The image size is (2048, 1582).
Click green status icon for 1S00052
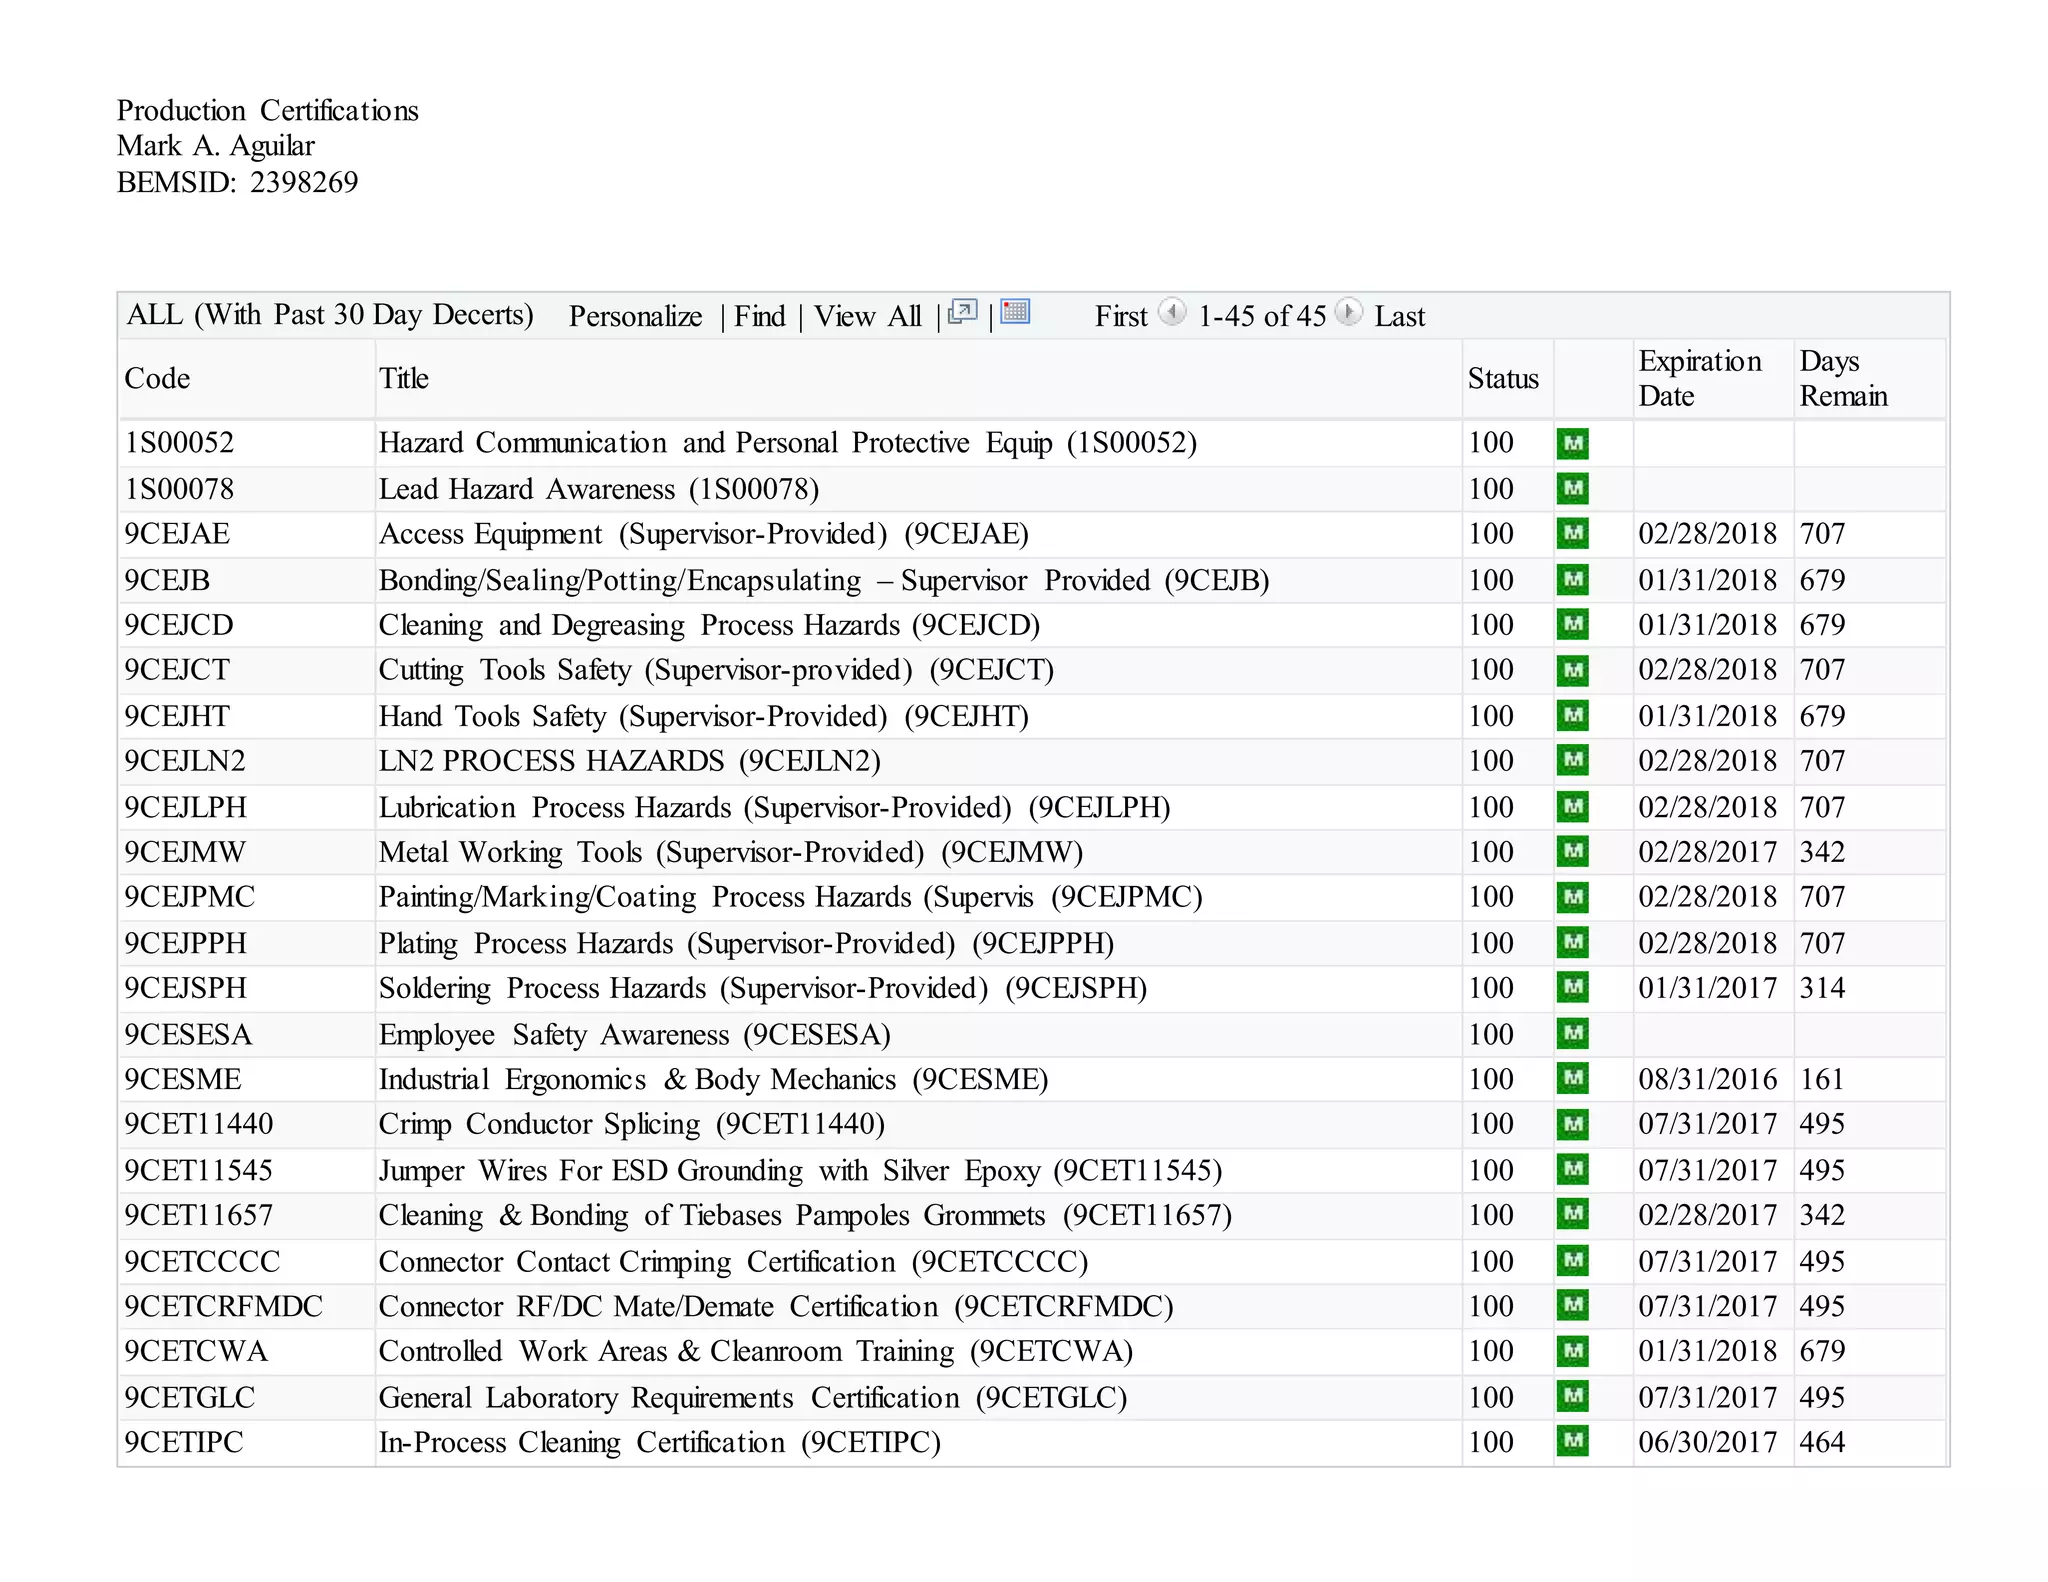click(x=1572, y=443)
